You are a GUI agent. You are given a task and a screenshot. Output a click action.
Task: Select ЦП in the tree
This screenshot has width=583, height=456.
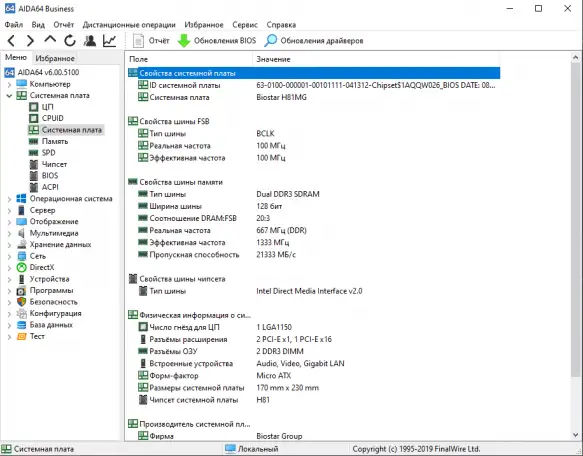(48, 107)
